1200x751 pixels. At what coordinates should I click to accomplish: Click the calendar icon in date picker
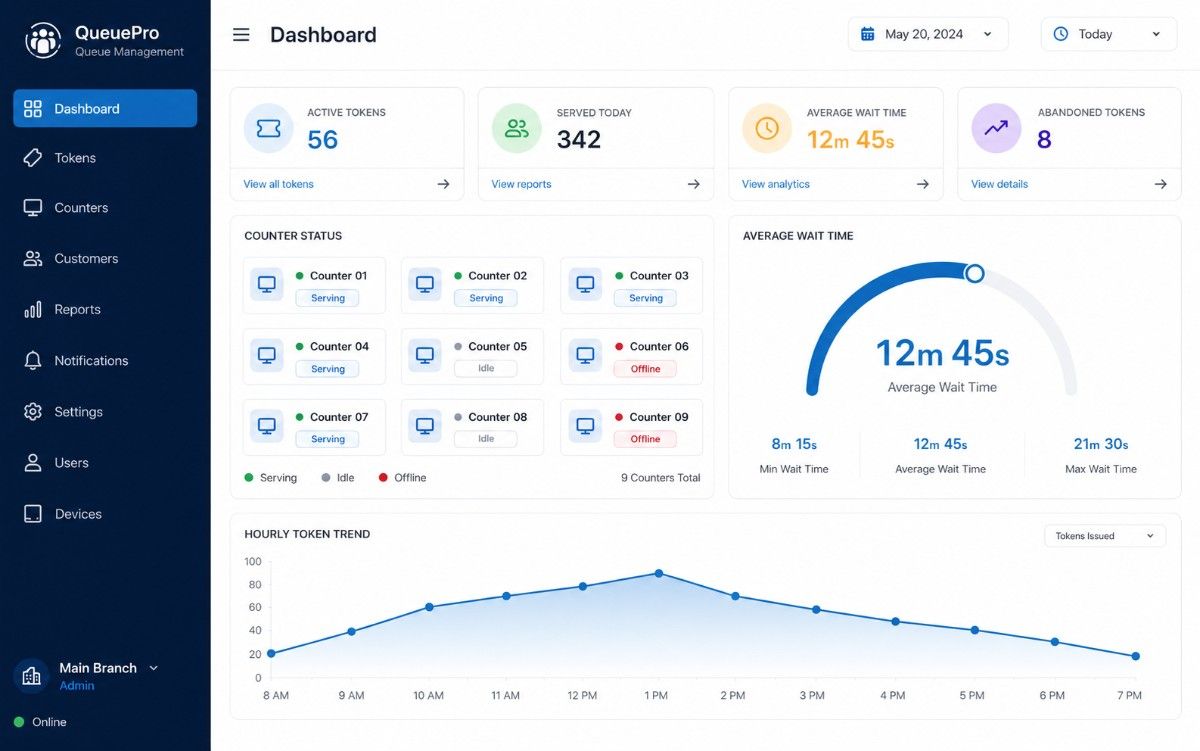tap(868, 34)
